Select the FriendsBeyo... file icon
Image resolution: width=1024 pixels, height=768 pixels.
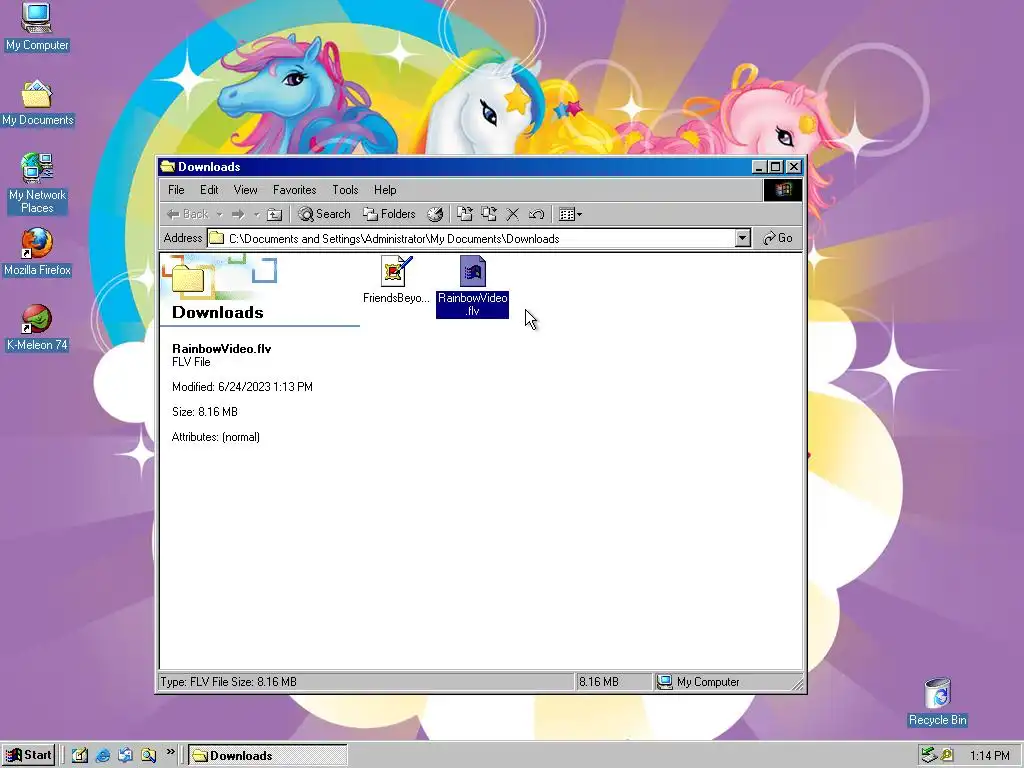[396, 280]
